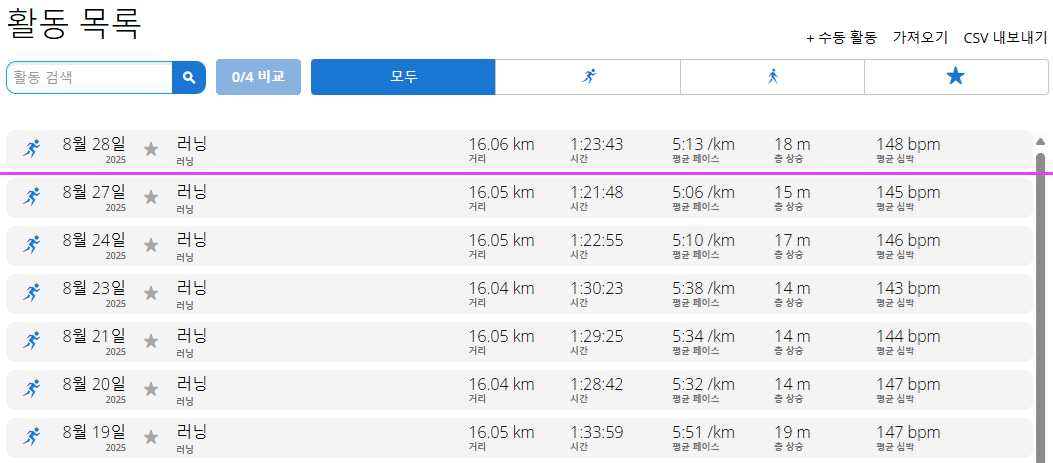
Task: Select the running filter tab
Action: [588, 77]
